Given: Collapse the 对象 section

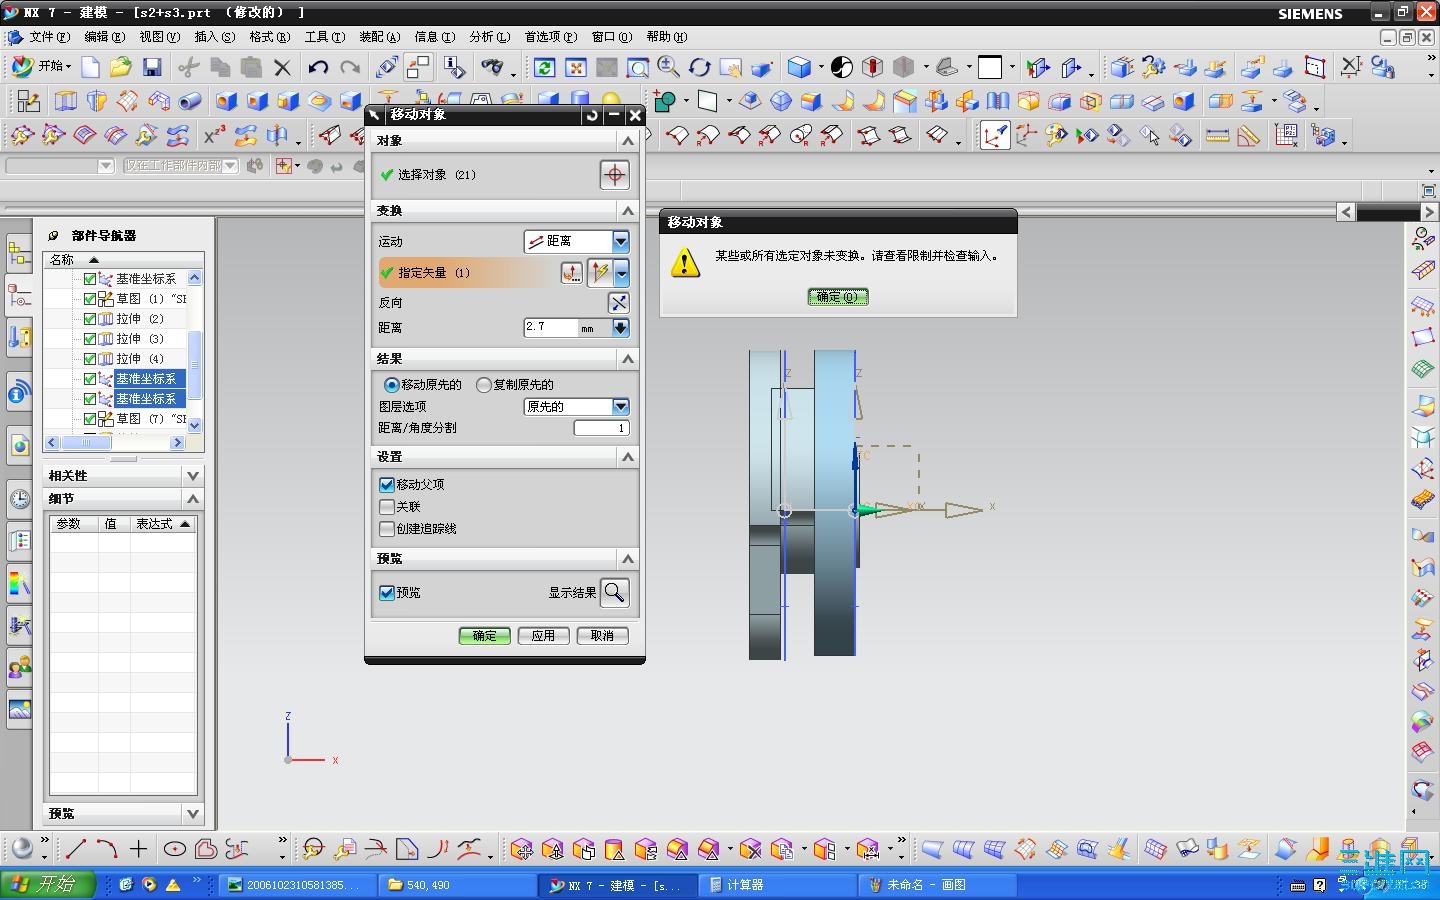Looking at the screenshot, I should coord(628,141).
